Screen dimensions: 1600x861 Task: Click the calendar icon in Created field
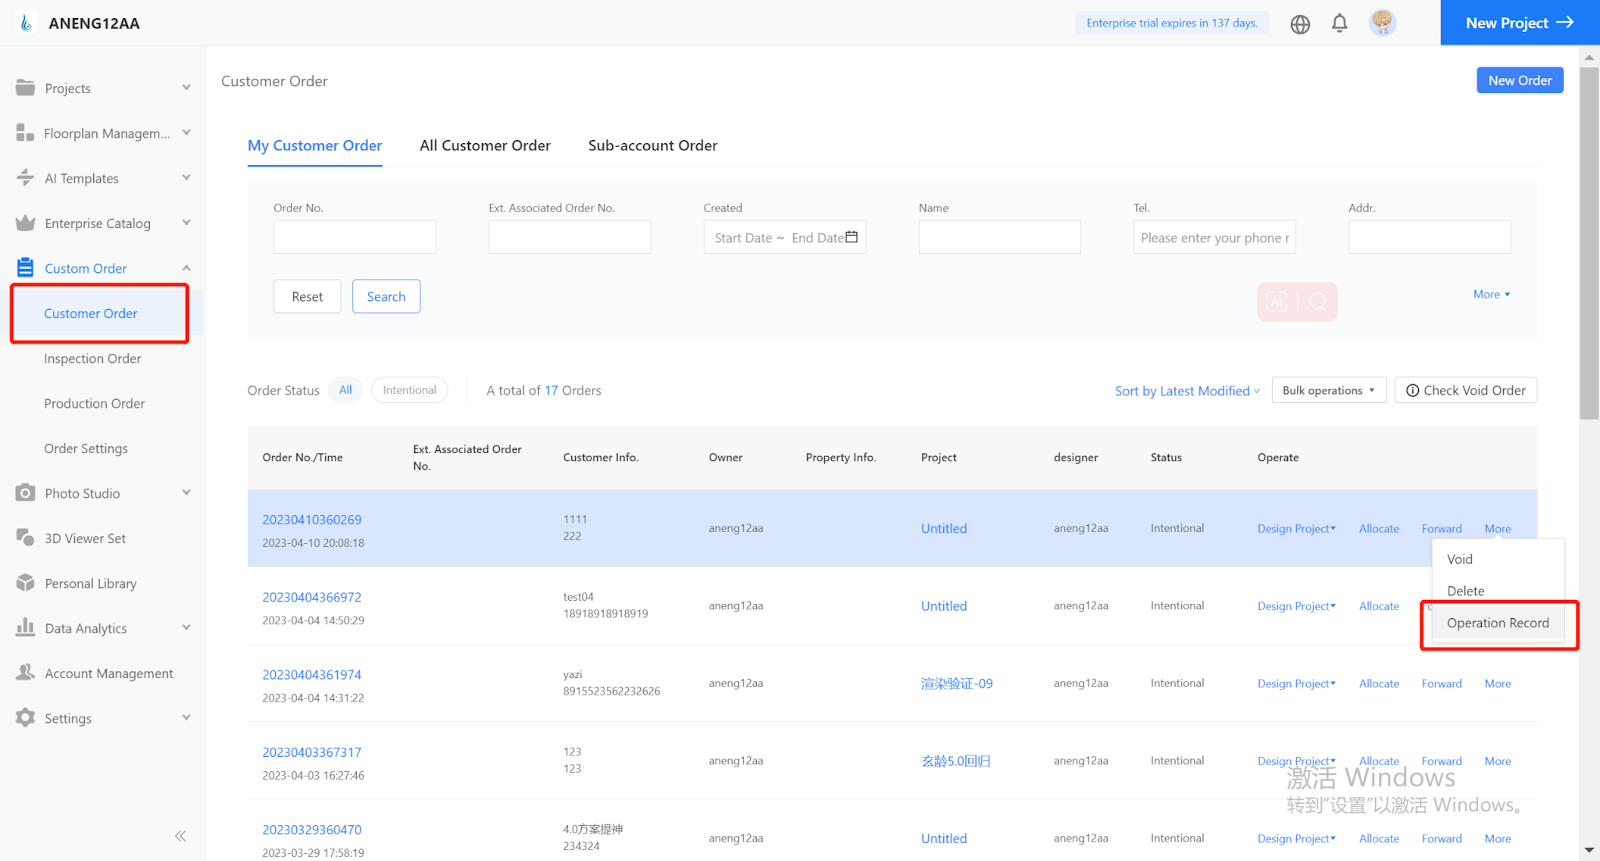(x=852, y=237)
